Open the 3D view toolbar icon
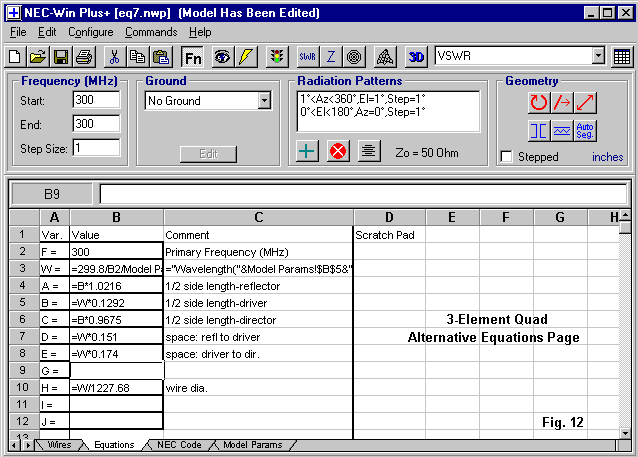The image size is (638, 457). pos(416,57)
